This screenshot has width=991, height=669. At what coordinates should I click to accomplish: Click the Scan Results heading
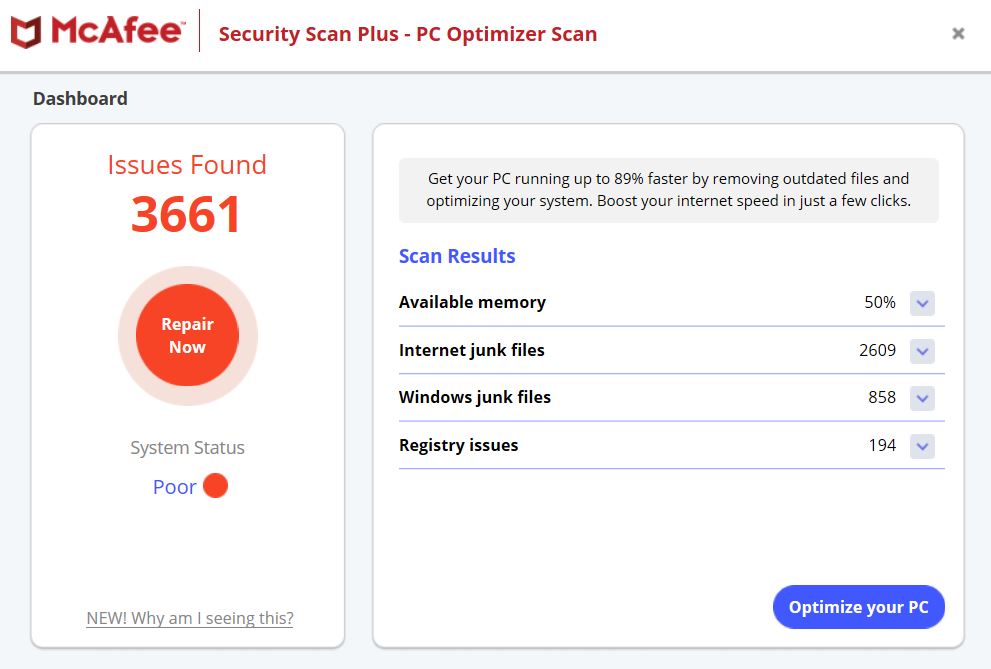click(457, 256)
